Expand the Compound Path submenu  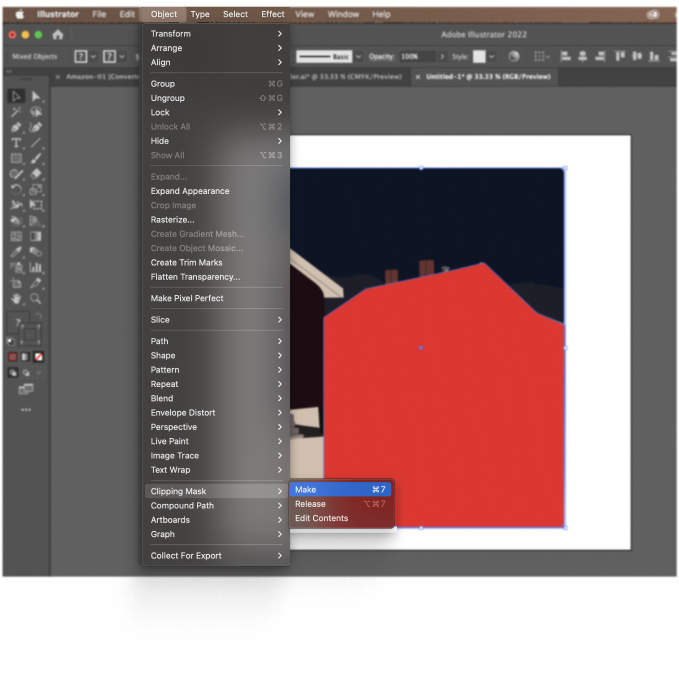(x=216, y=506)
